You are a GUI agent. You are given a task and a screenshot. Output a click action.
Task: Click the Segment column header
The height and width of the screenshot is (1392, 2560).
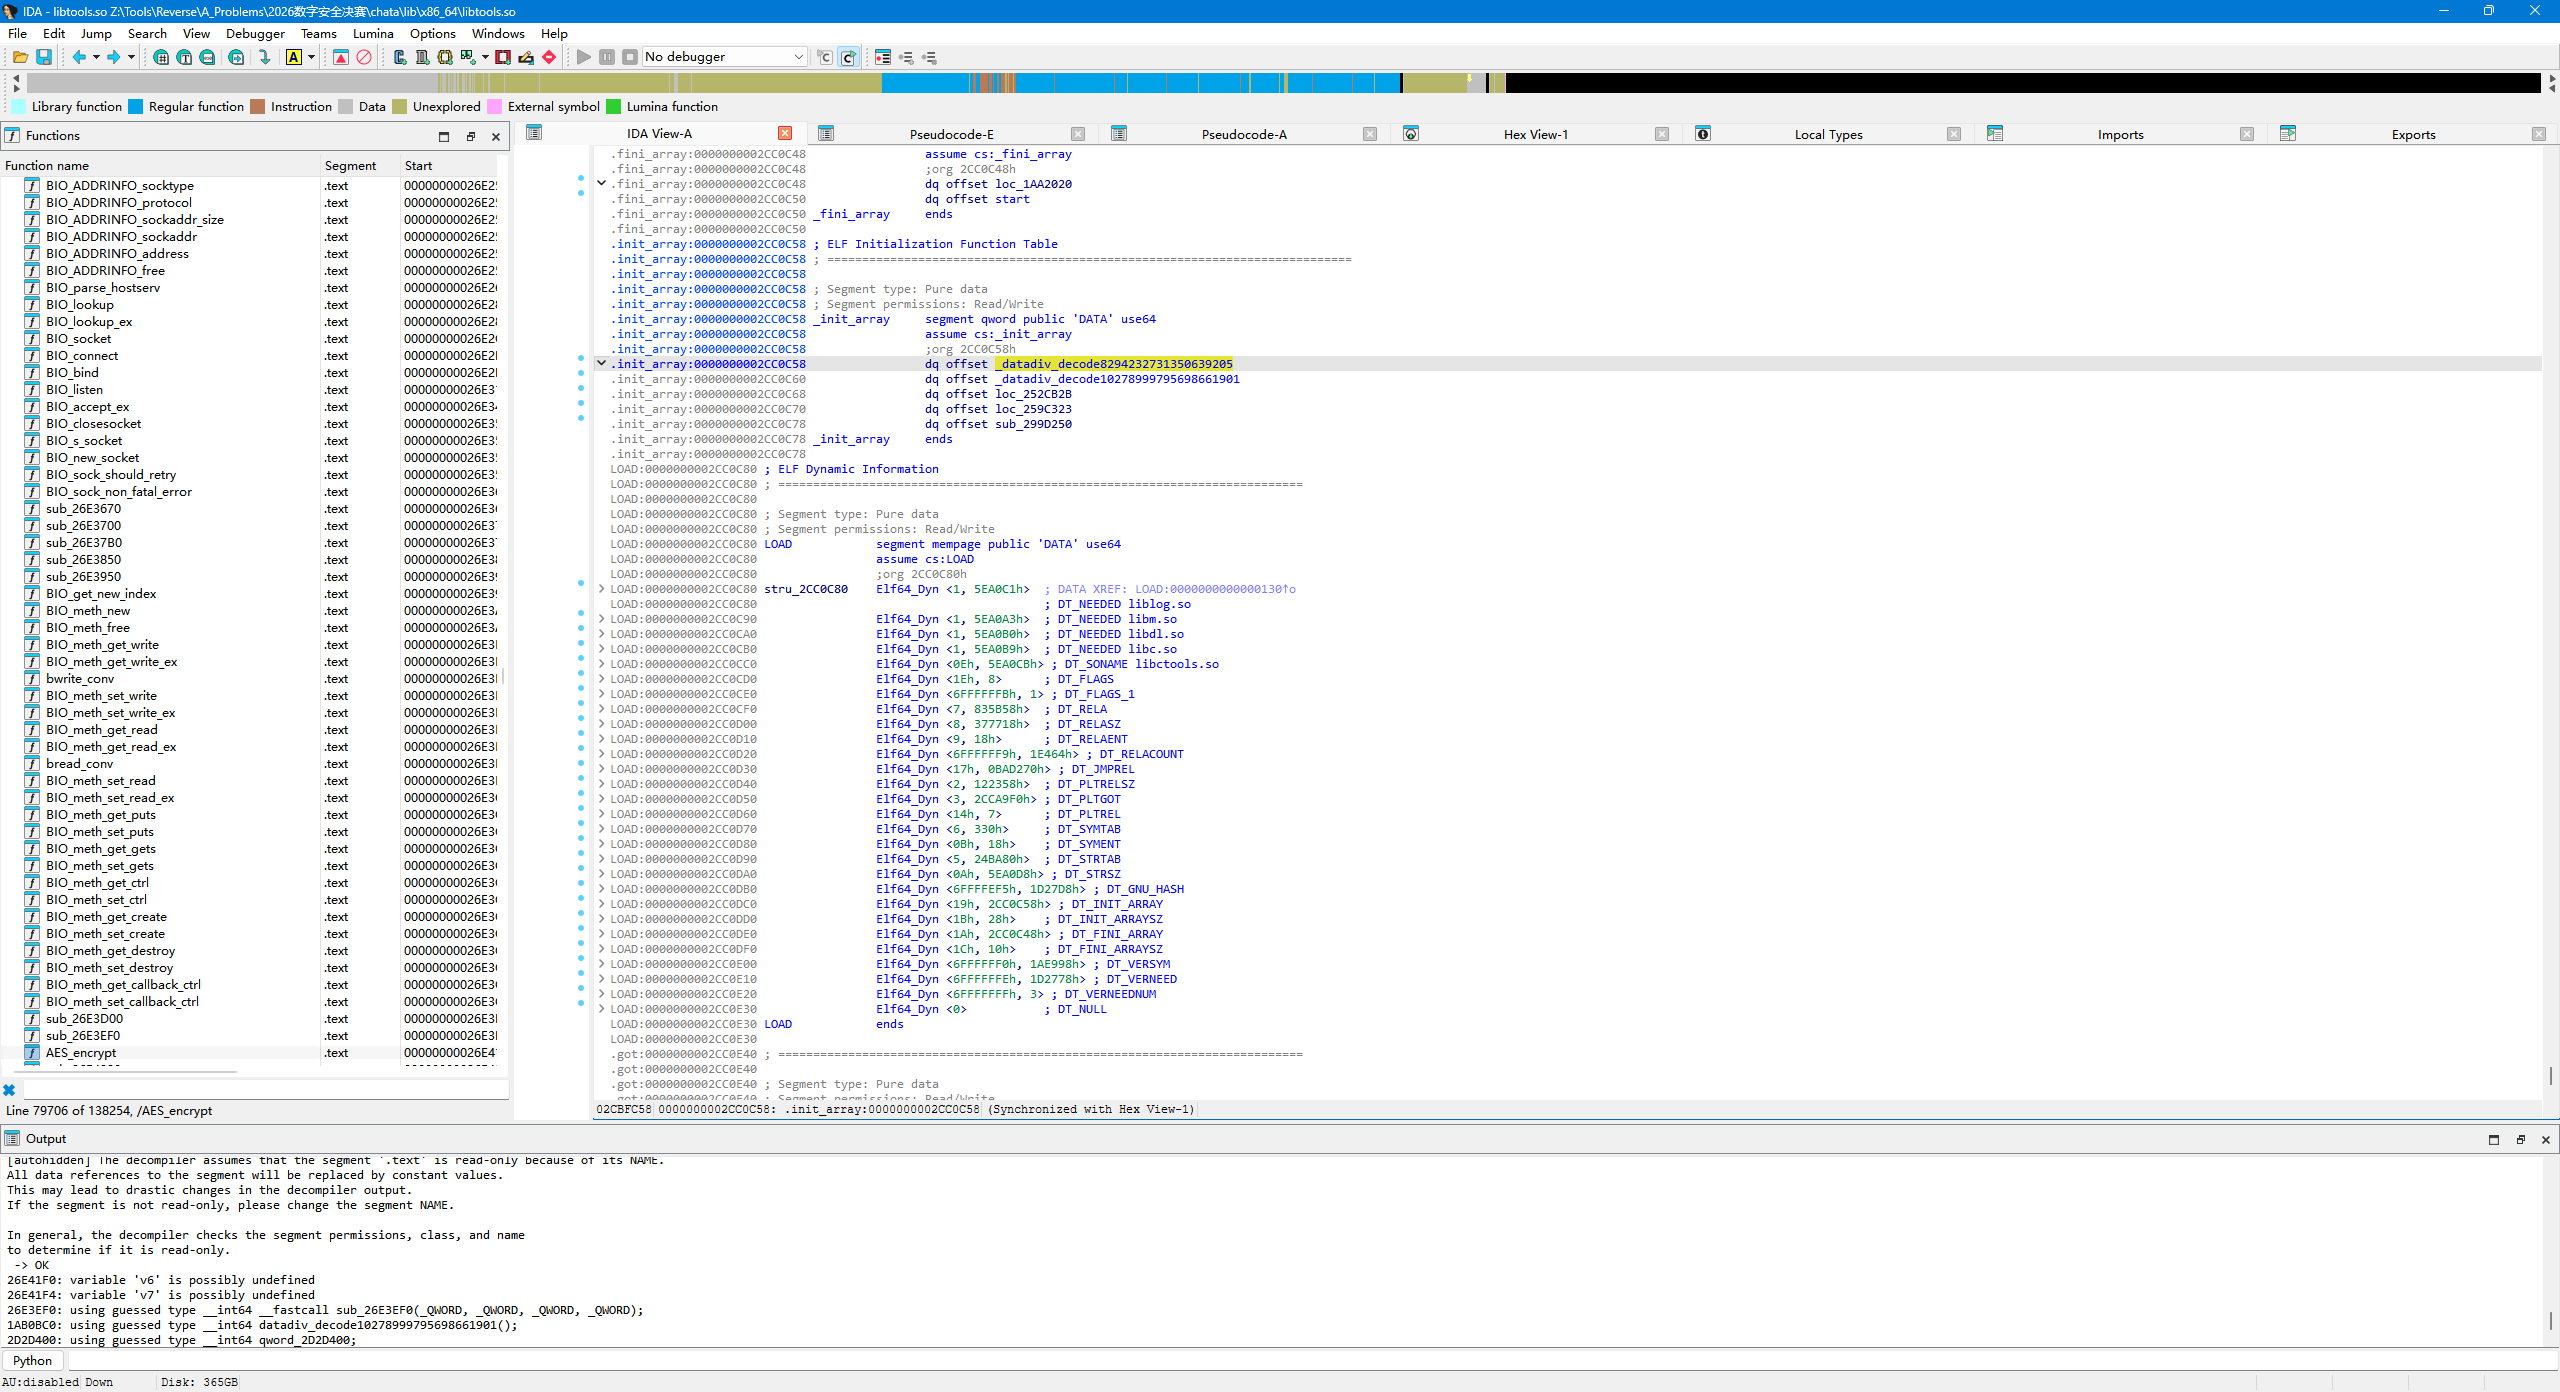coord(350,166)
